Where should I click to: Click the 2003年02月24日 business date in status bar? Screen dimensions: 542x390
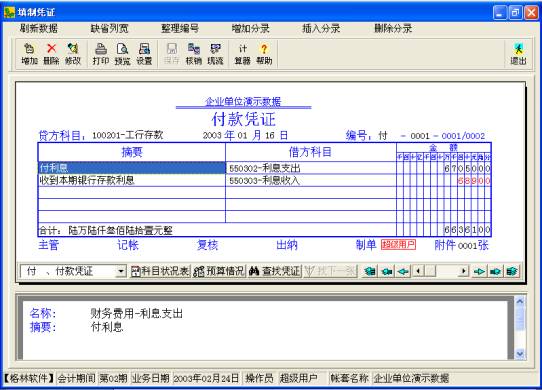click(206, 378)
